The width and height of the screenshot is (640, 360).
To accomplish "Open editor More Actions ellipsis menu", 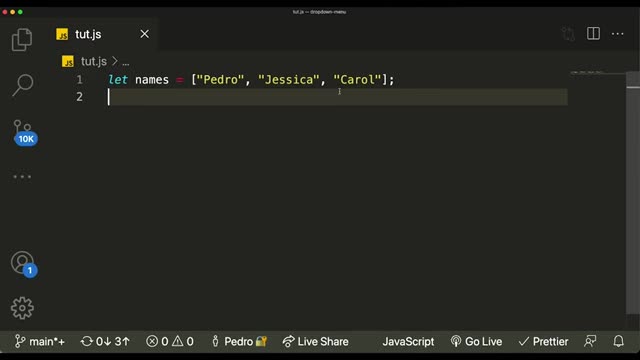I will tap(618, 34).
